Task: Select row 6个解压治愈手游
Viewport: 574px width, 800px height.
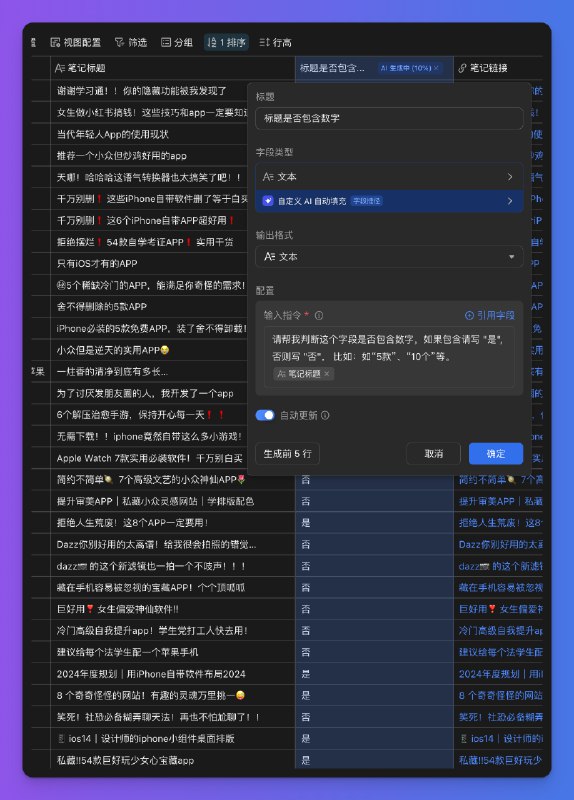Action: pos(141,415)
